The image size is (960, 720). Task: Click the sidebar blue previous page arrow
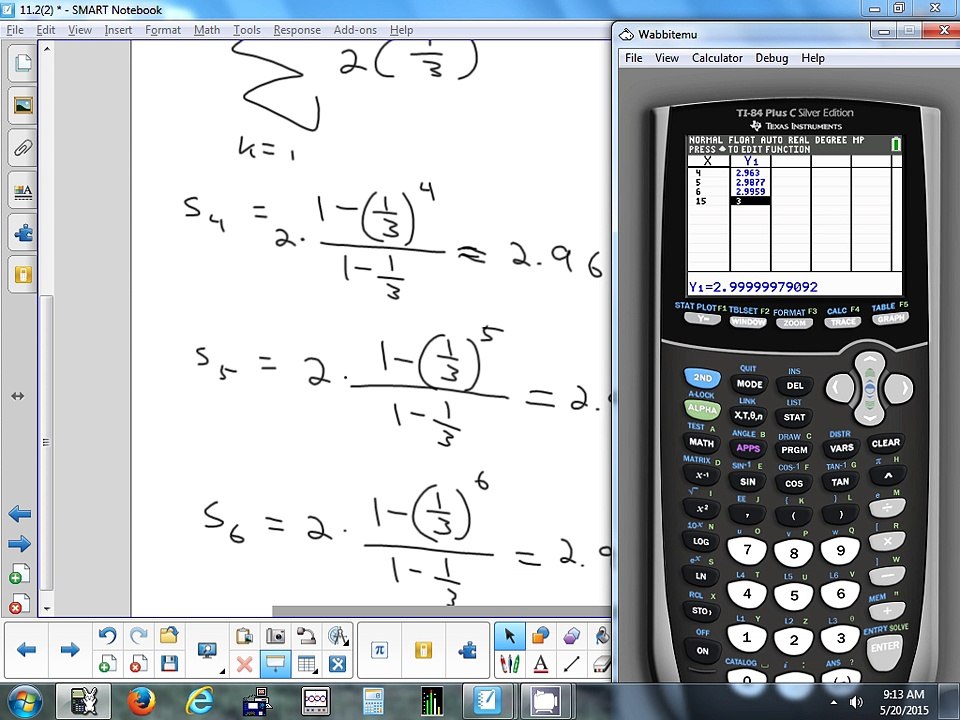point(20,514)
